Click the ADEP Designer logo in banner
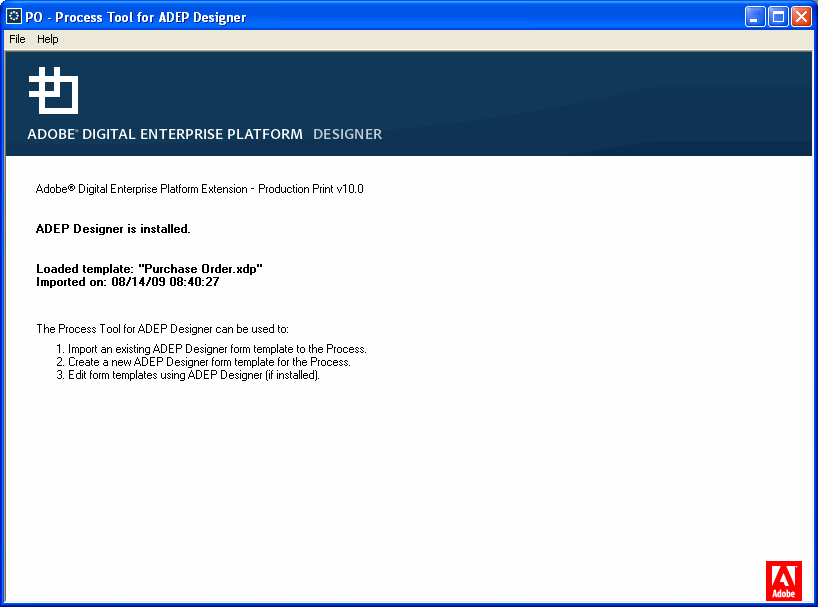818x607 pixels. pyautogui.click(x=53, y=91)
